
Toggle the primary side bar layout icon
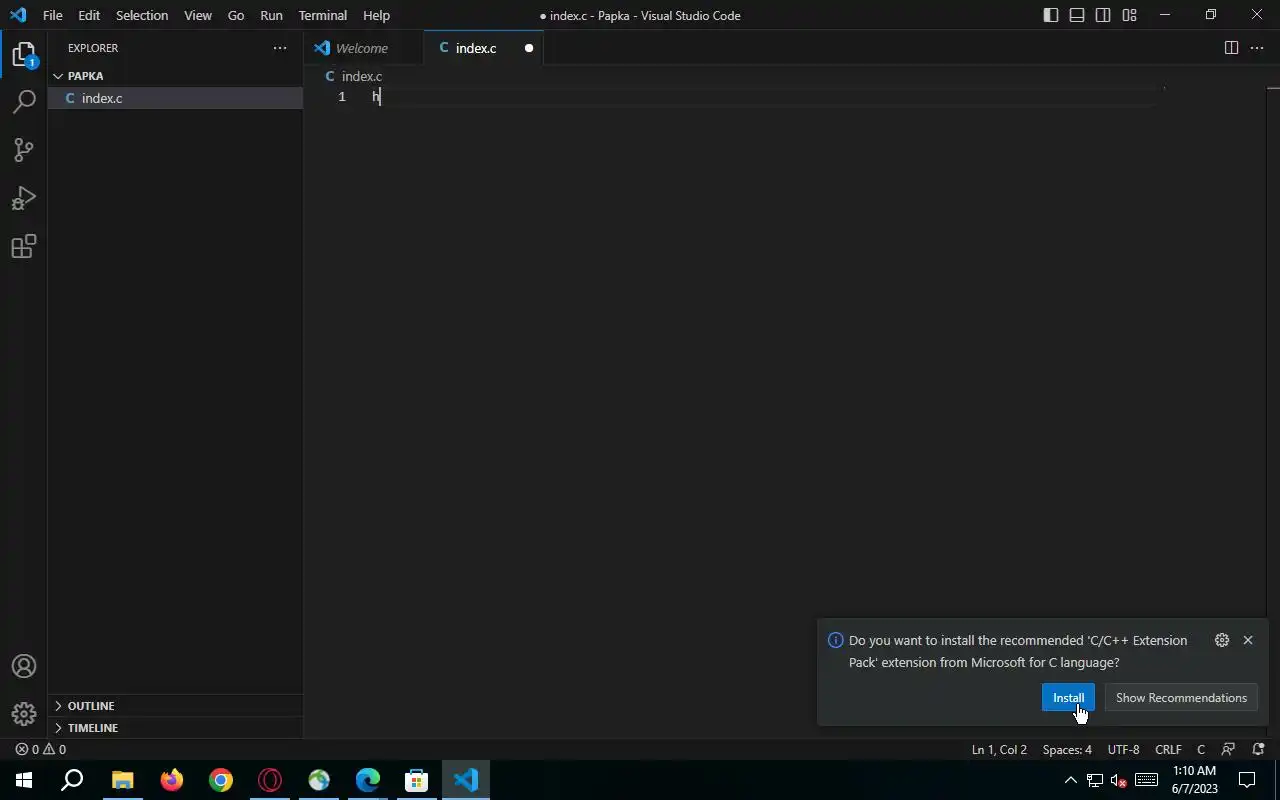(x=1051, y=15)
